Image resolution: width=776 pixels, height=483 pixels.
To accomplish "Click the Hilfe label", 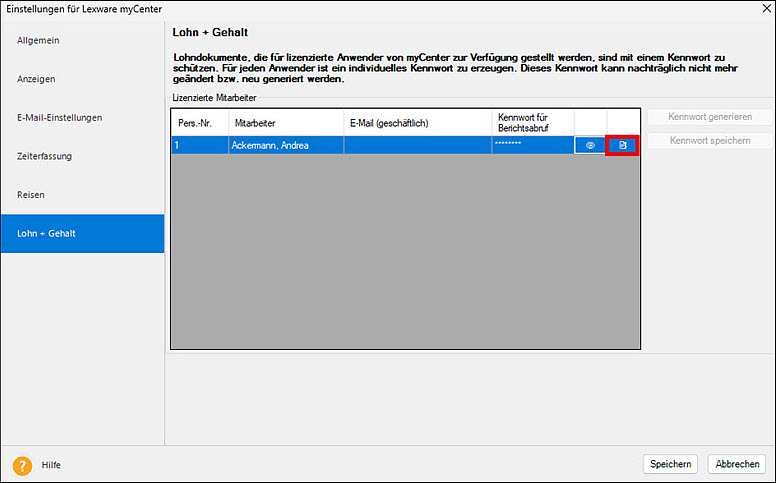I will [x=52, y=465].
